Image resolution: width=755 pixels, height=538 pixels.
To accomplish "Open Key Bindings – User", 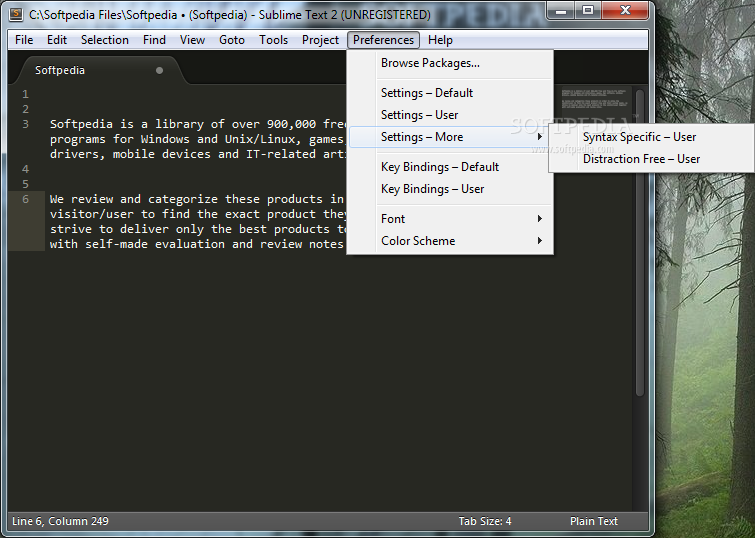I will pos(450,189).
